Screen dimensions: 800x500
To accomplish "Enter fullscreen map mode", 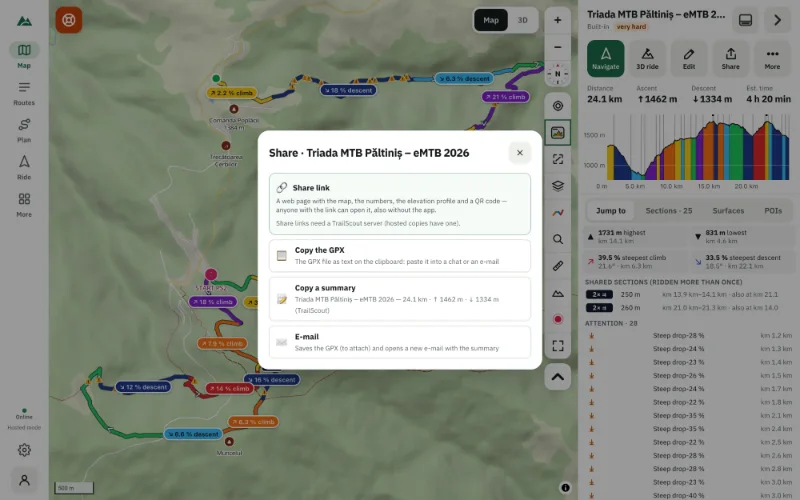I will 558,346.
